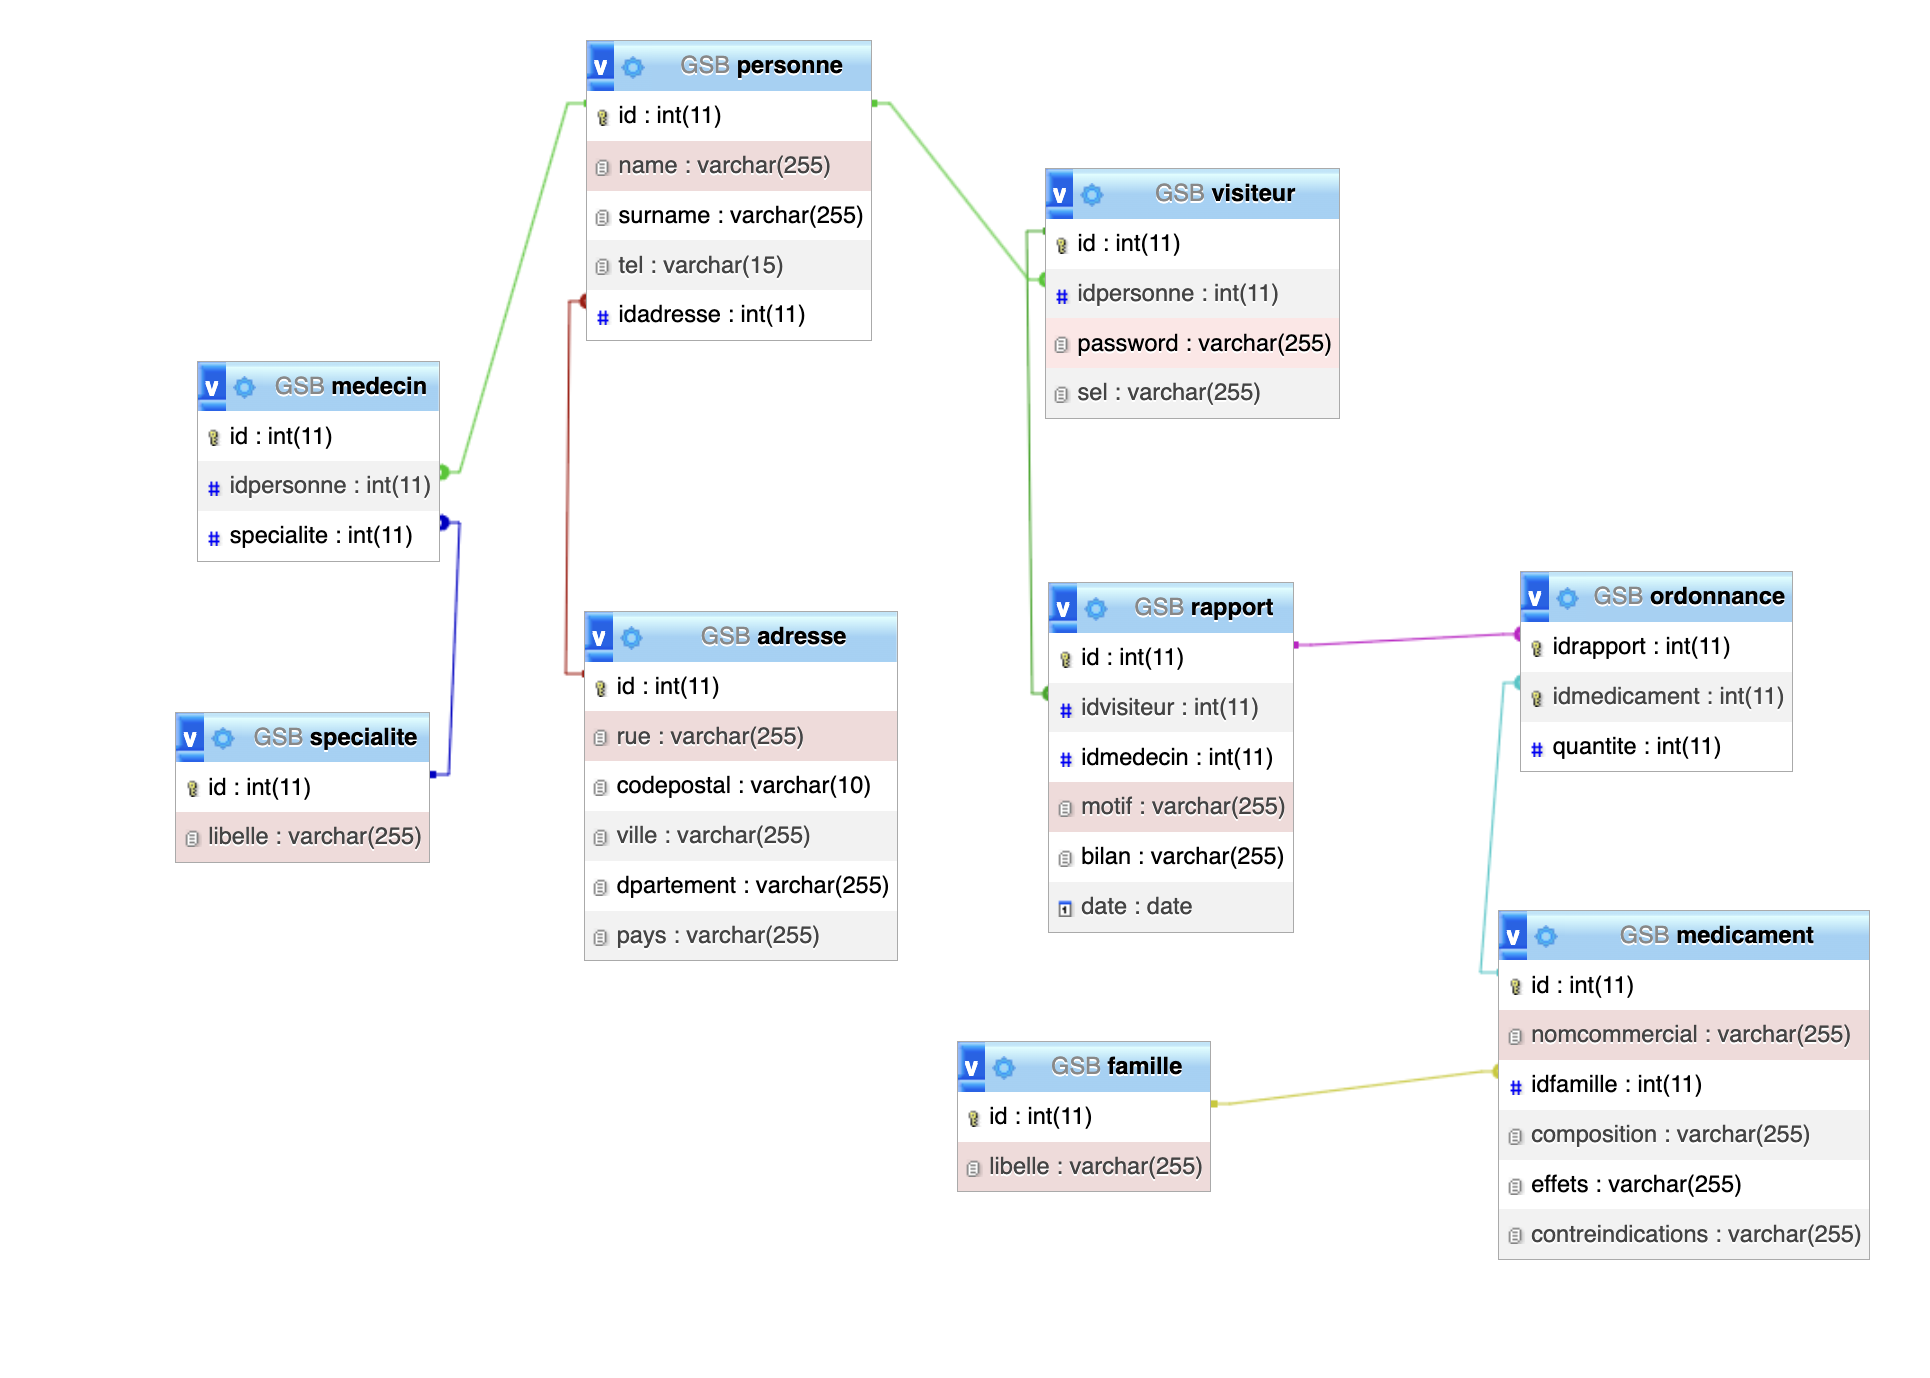
Task: Click the key icon of ordonnance idrapport
Action: tap(1536, 648)
